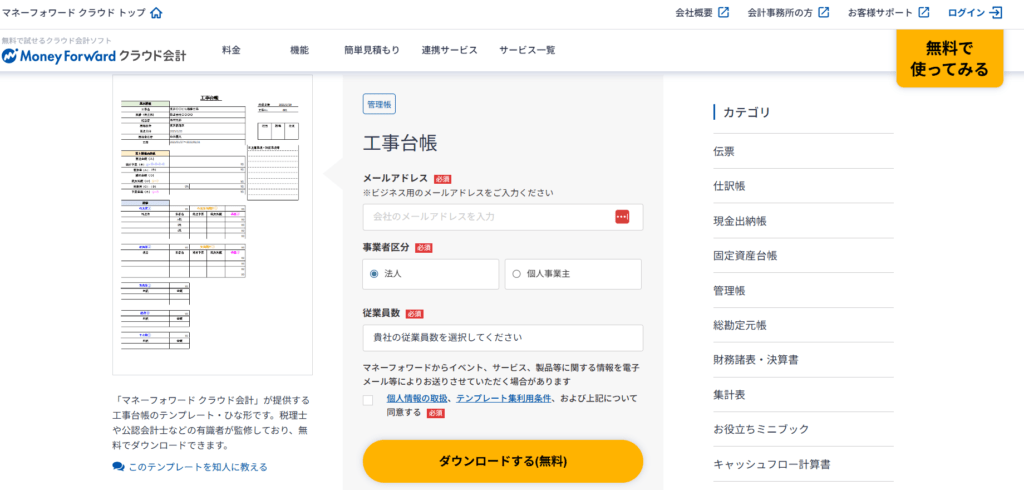1024x490 pixels.
Task: Click the メールアドレス input field
Action: tap(488, 217)
